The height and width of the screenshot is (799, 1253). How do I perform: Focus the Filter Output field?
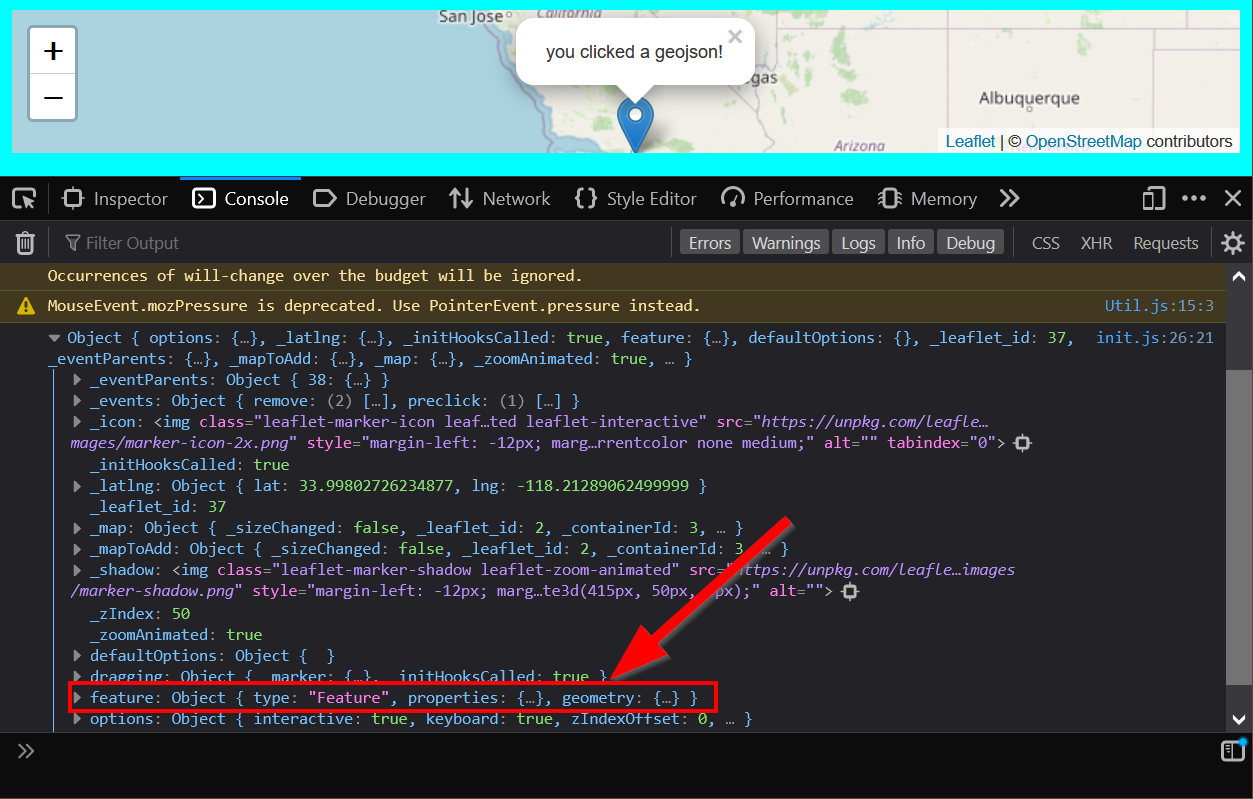(360, 243)
